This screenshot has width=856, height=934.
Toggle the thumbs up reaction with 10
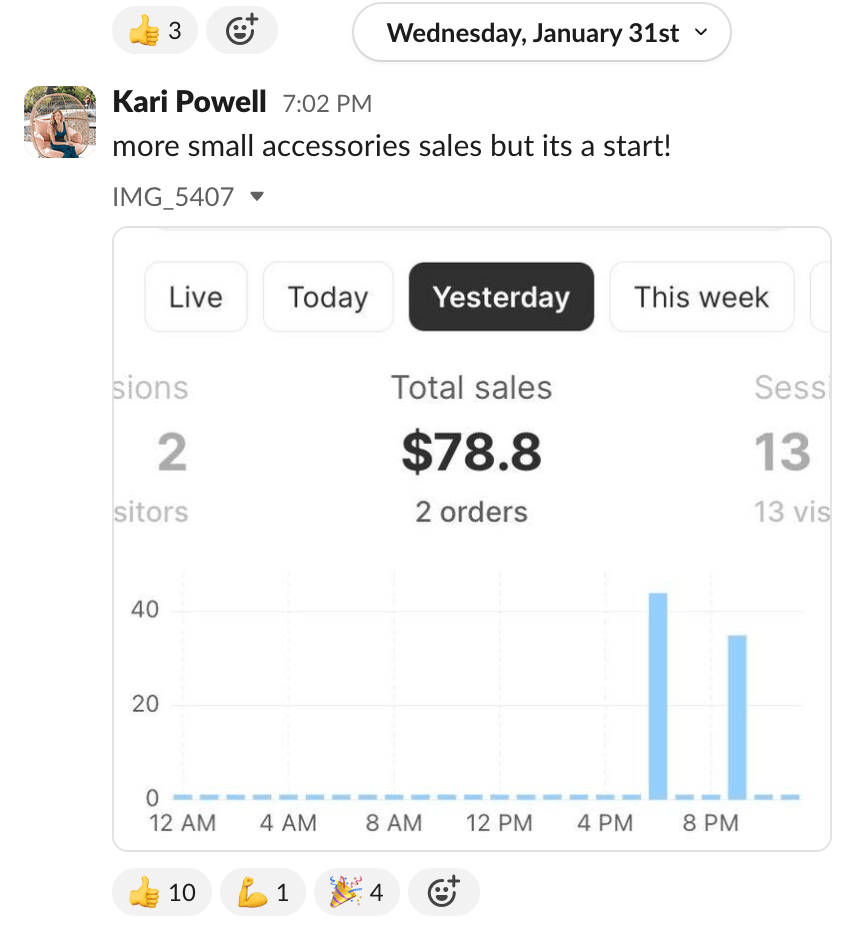(x=161, y=892)
